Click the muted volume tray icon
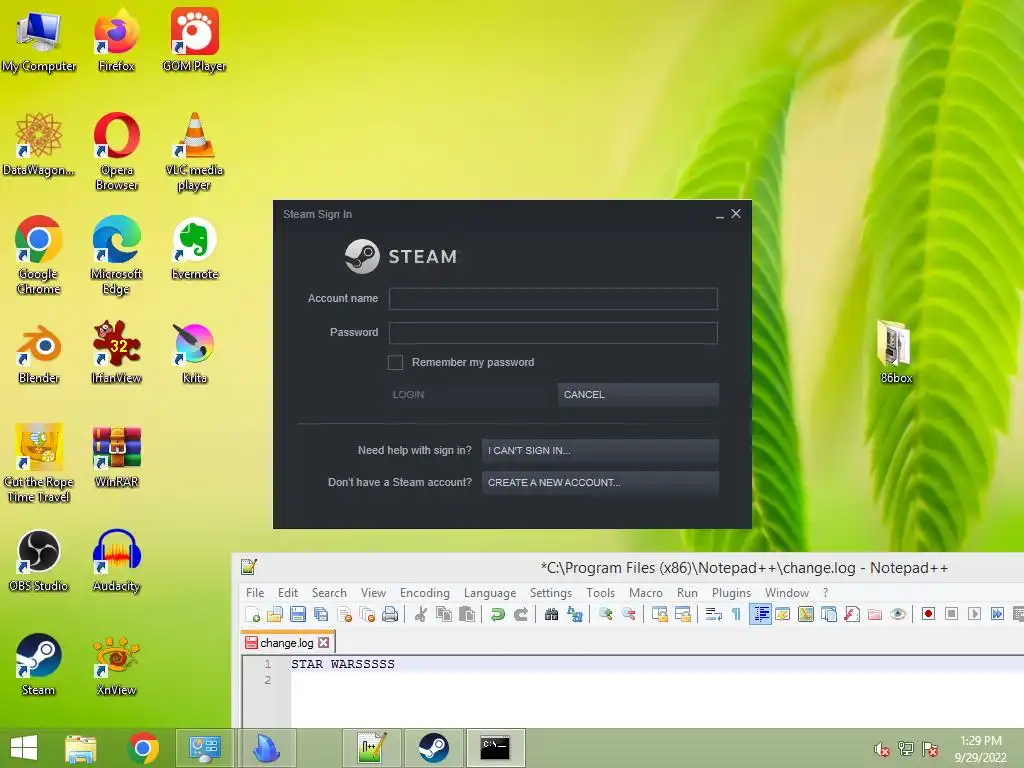The width and height of the screenshot is (1024, 768). [882, 749]
